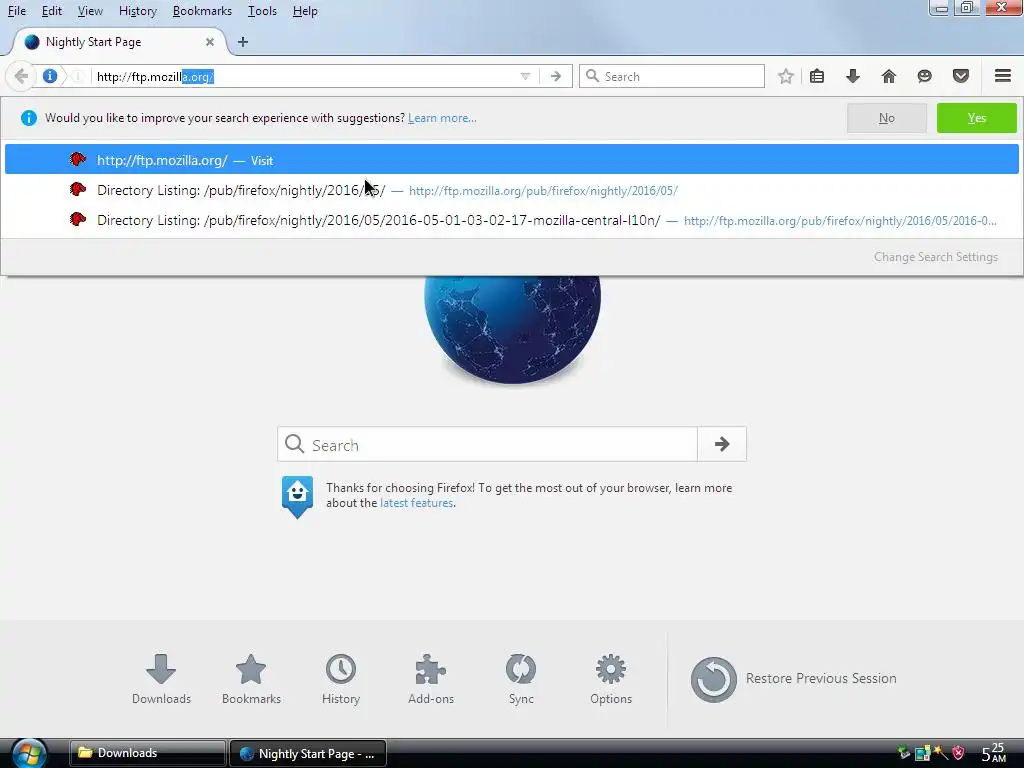This screenshot has width=1024, height=768.
Task: Click the Nightly Start Page taskbar item
Action: click(308, 753)
